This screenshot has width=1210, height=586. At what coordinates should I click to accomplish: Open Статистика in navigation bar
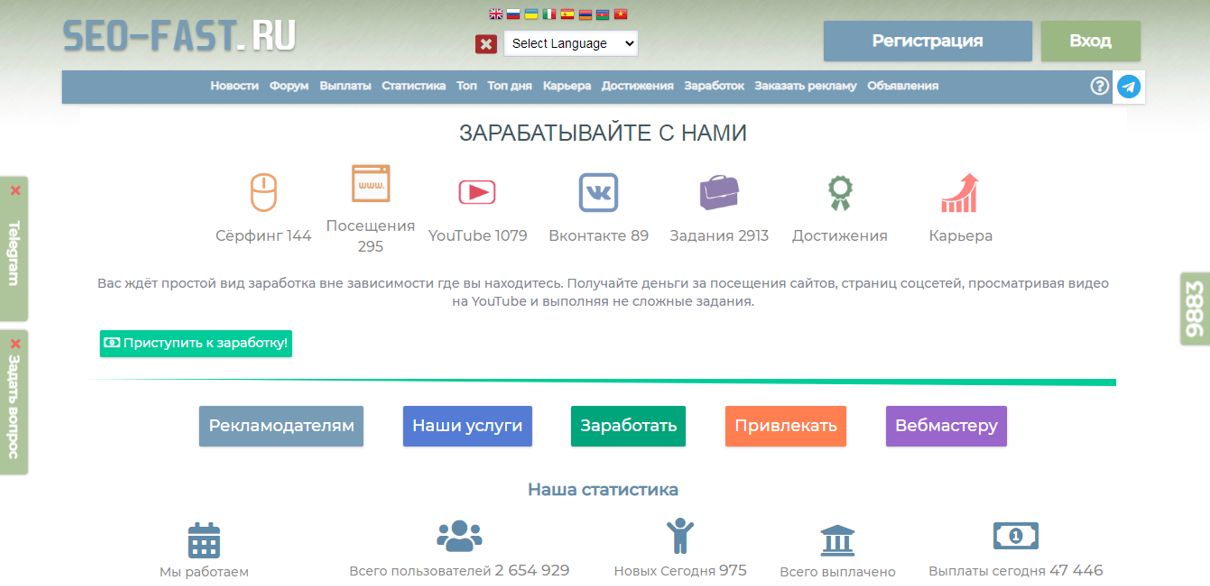click(413, 86)
